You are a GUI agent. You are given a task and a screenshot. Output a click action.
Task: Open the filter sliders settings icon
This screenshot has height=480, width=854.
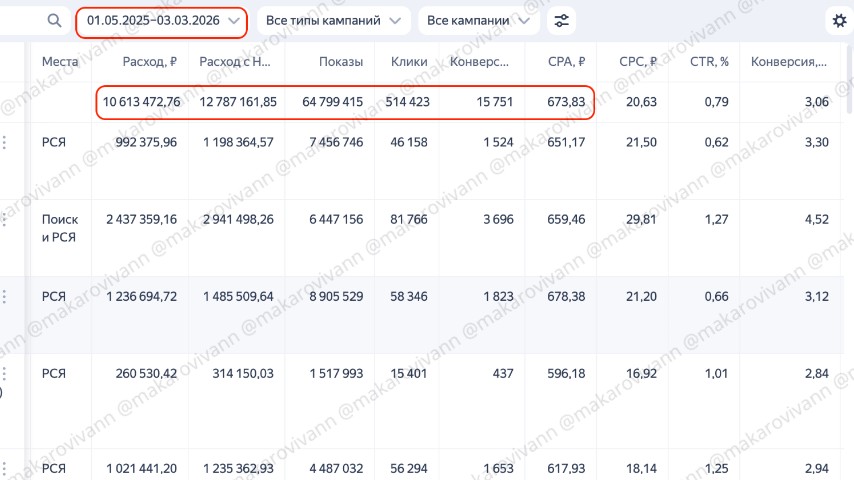point(563,21)
